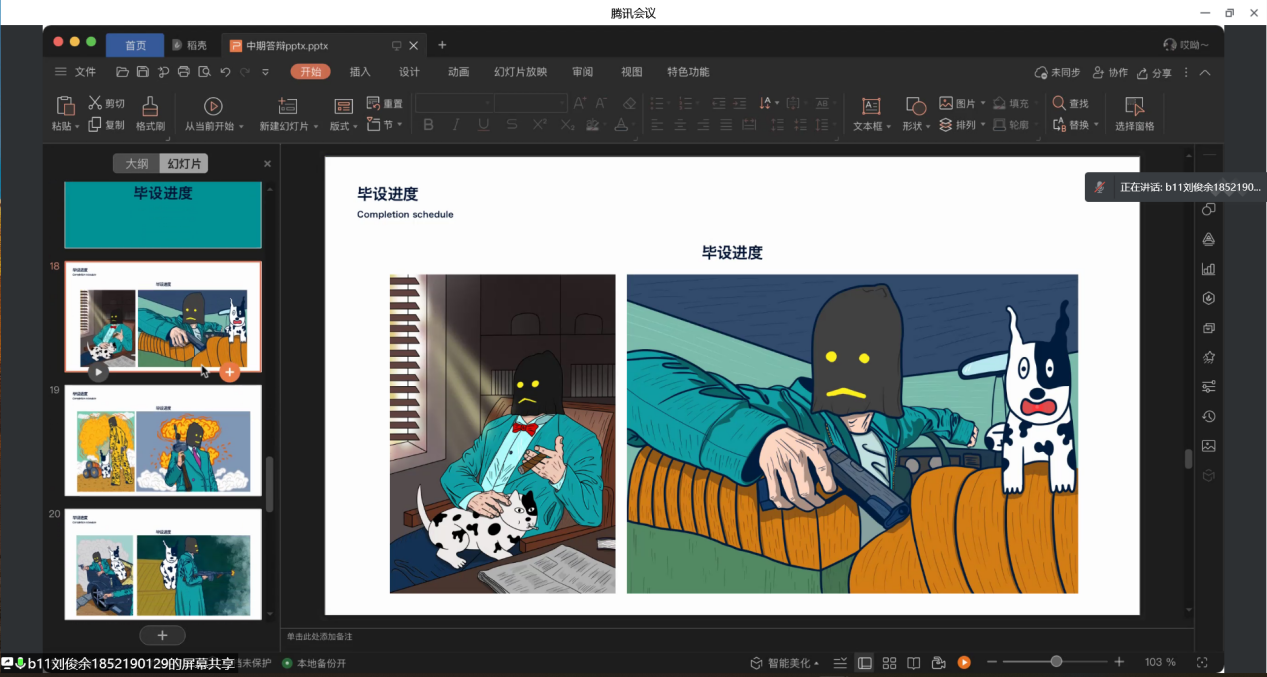Toggle Italic formatting
This screenshot has width=1267, height=677.
coord(456,125)
